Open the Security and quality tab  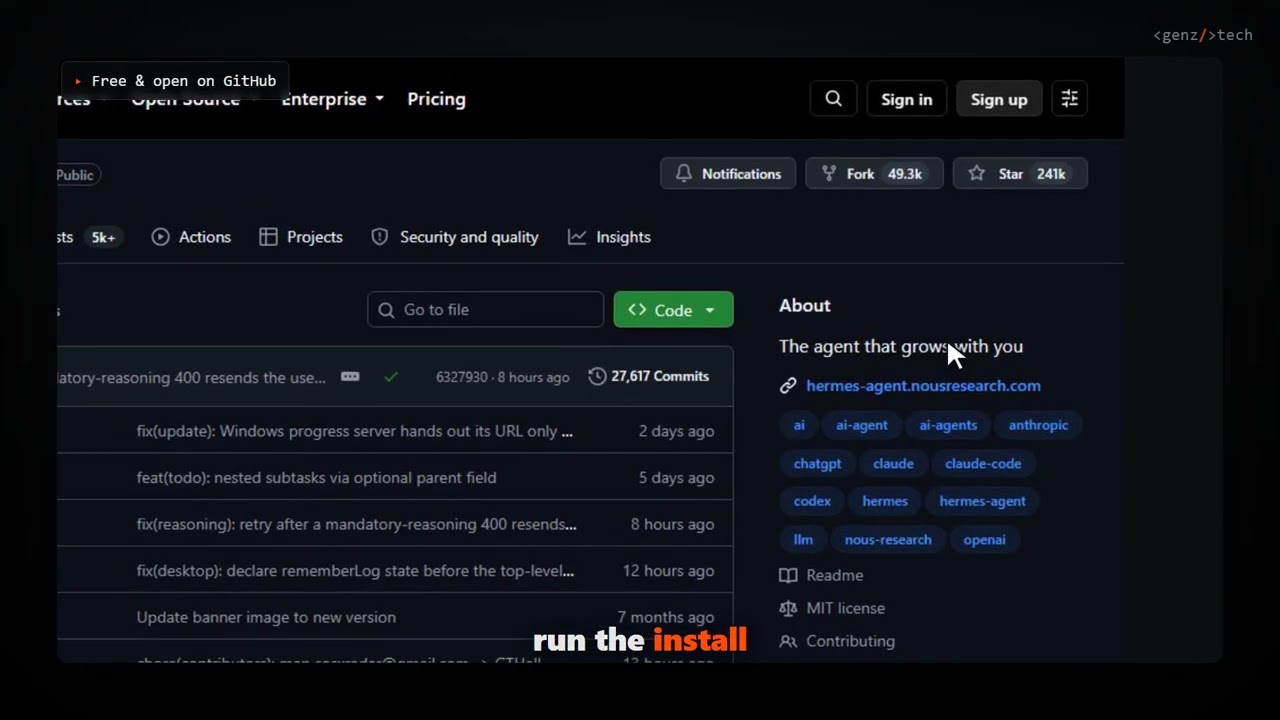click(x=455, y=237)
